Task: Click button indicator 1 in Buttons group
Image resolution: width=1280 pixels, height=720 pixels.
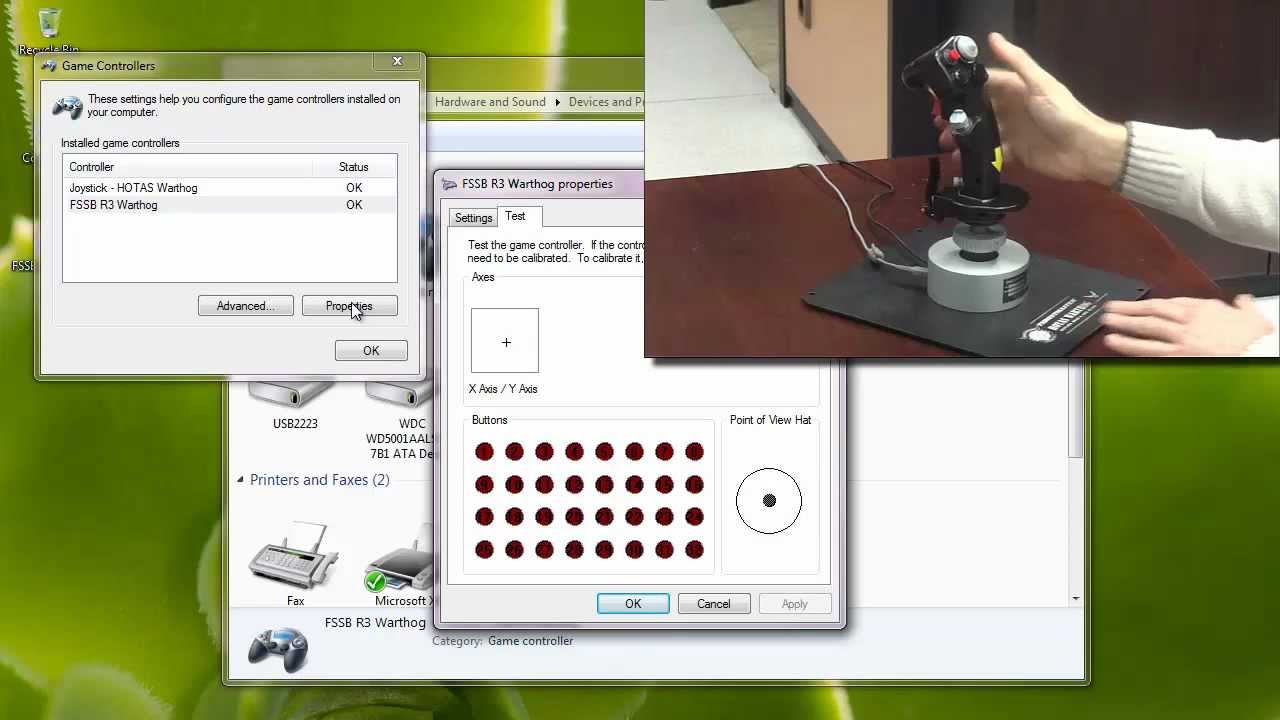Action: (x=484, y=452)
